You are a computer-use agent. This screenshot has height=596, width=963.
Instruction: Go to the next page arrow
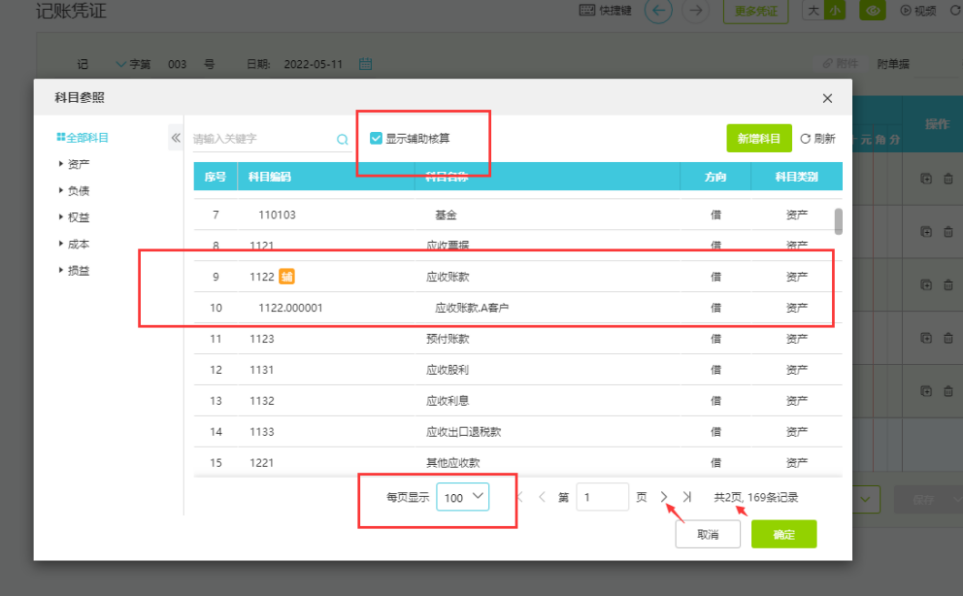pos(664,497)
